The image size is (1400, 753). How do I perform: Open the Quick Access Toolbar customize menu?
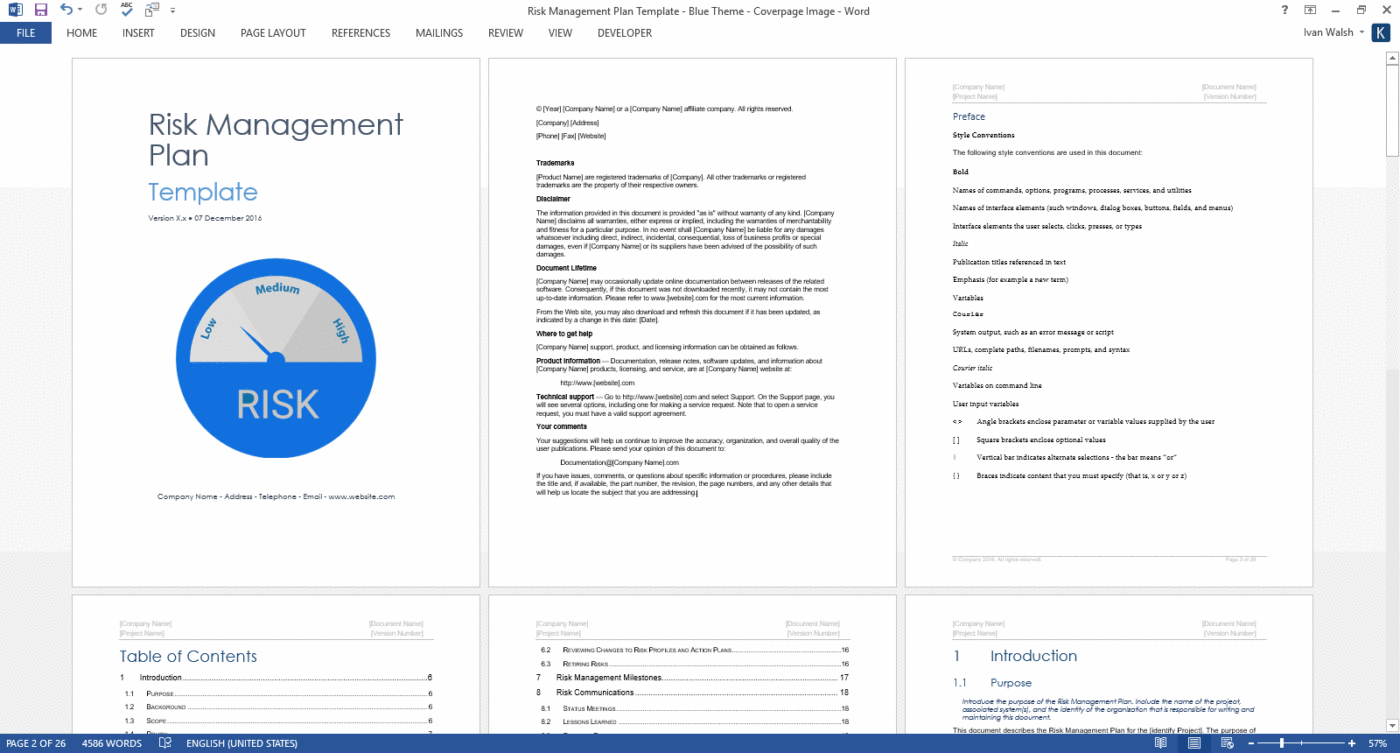[172, 9]
